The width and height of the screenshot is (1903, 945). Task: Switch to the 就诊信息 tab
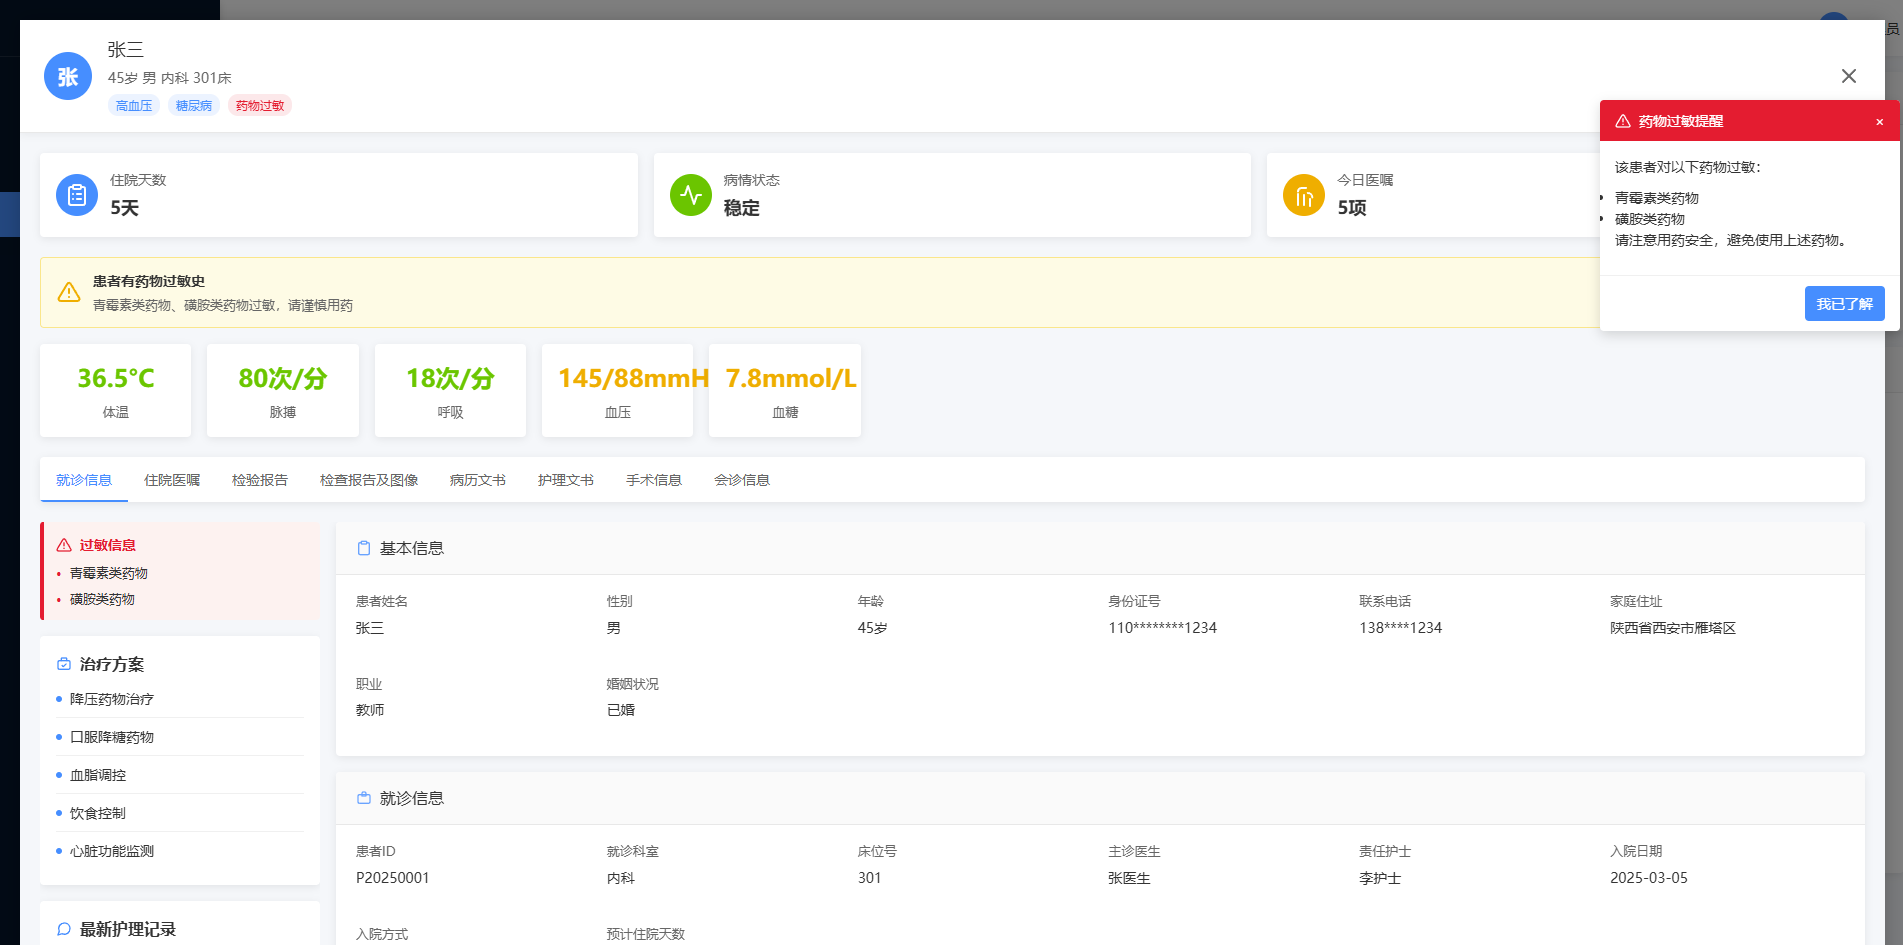pyautogui.click(x=84, y=480)
